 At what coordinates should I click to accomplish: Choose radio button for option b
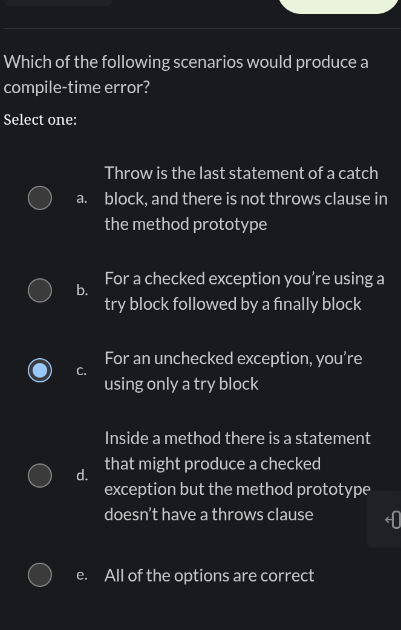pos(40,290)
